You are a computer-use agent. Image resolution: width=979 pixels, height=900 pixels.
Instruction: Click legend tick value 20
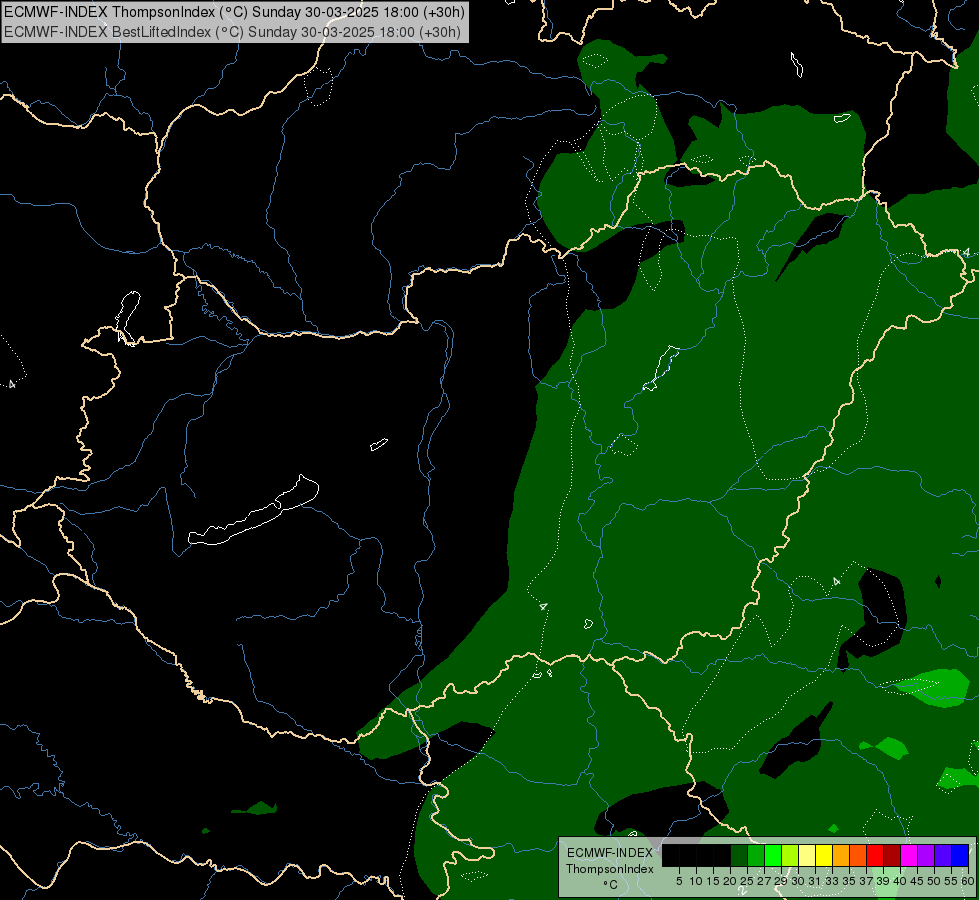point(731,881)
